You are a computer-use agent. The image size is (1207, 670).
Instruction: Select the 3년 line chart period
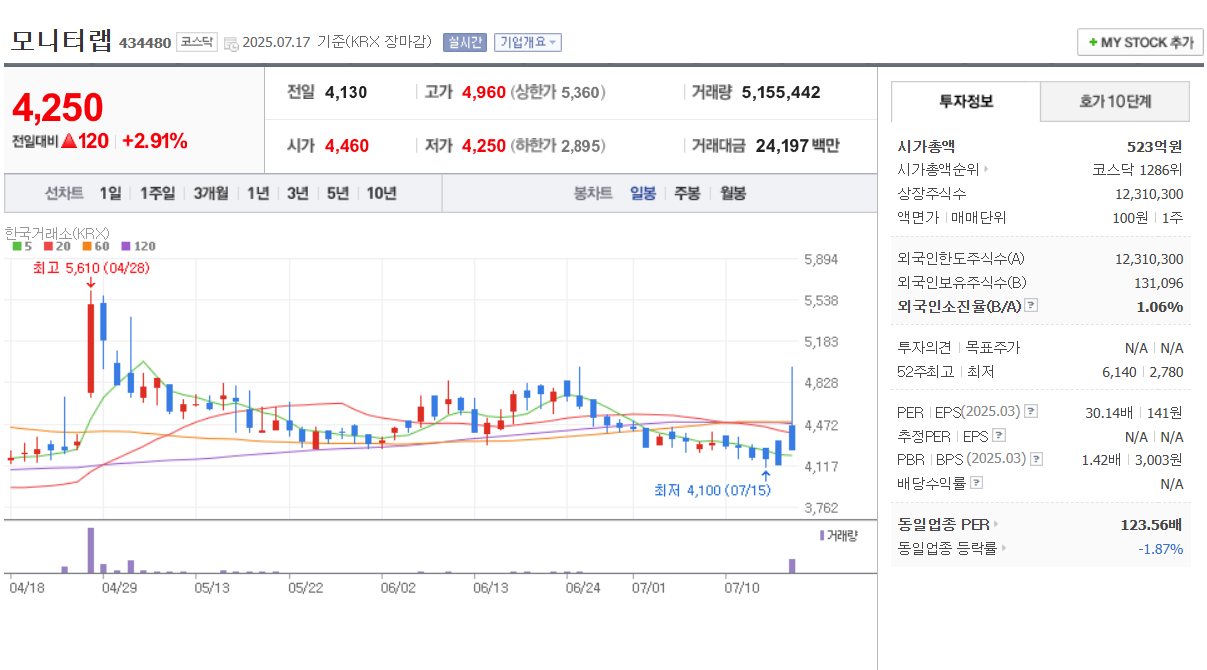click(297, 193)
